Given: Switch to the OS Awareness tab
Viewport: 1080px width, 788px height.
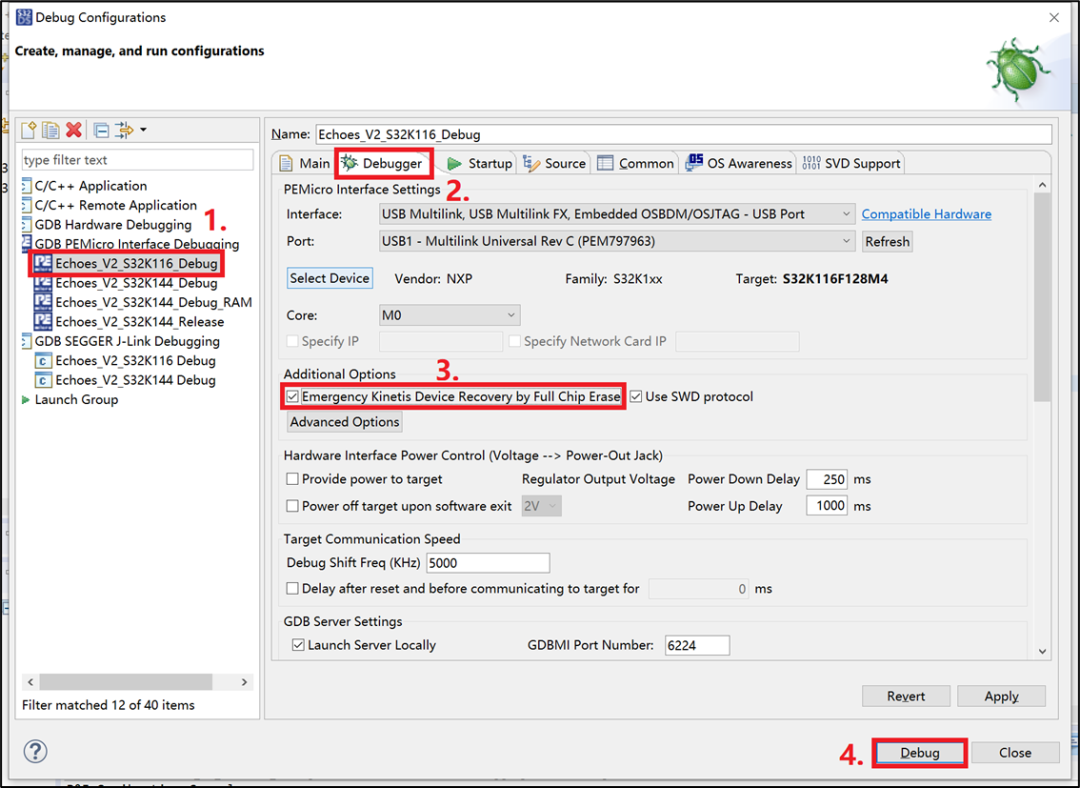Looking at the screenshot, I should click(x=739, y=163).
